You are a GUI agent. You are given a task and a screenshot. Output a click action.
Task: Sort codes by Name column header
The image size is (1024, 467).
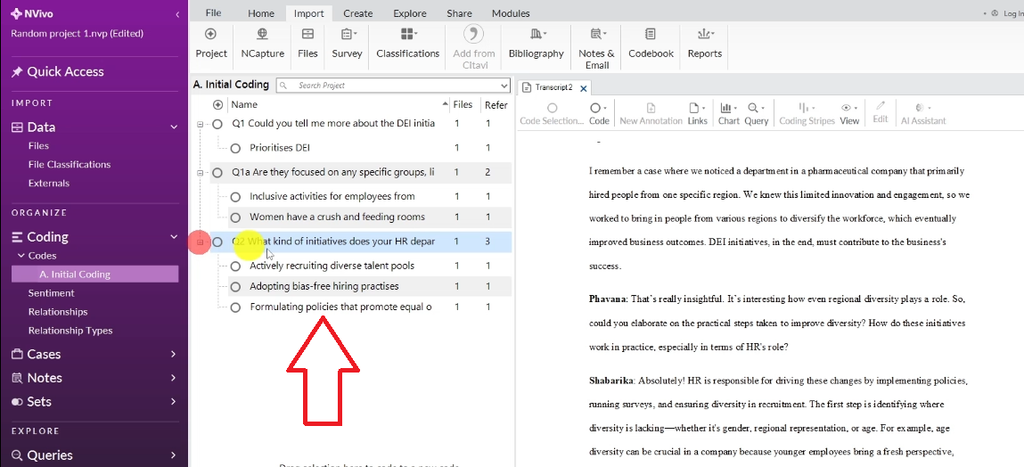[244, 105]
